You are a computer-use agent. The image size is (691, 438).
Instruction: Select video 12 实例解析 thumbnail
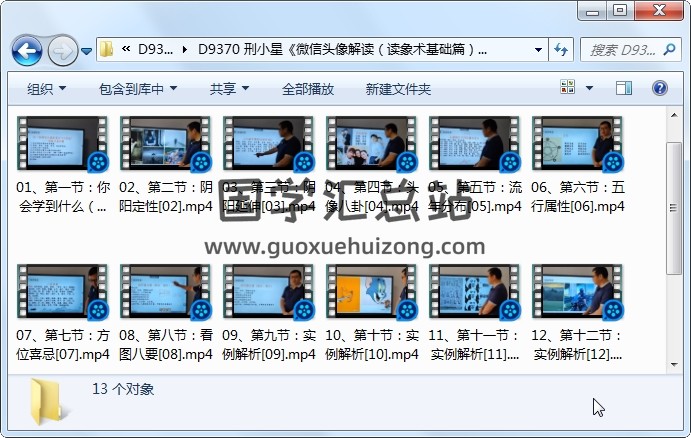coord(578,292)
